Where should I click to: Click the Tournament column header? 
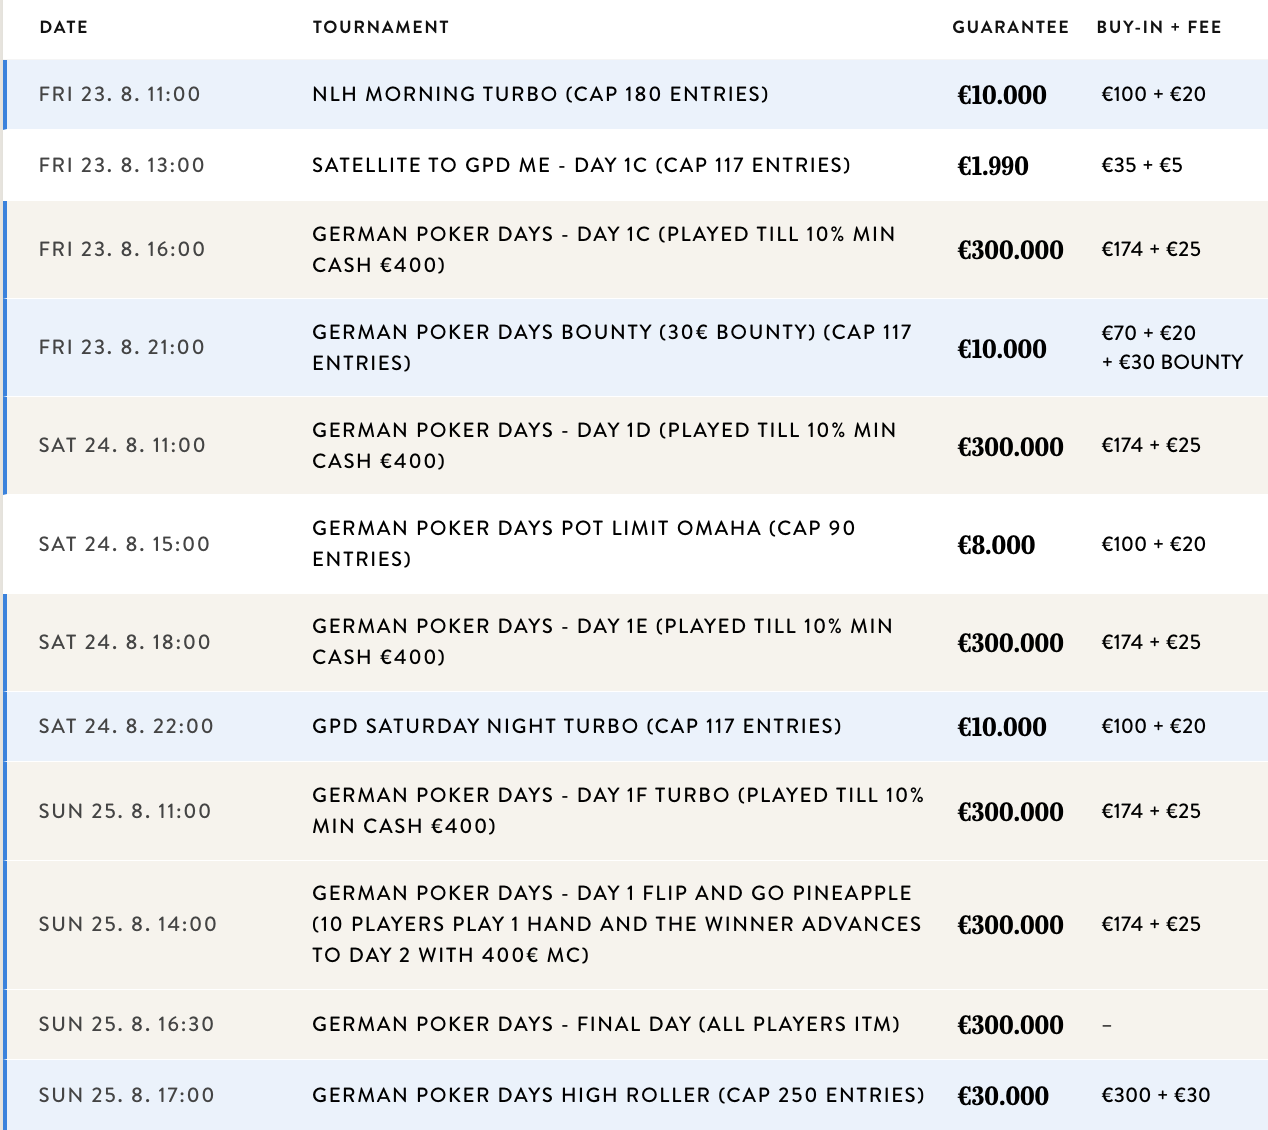pyautogui.click(x=380, y=27)
